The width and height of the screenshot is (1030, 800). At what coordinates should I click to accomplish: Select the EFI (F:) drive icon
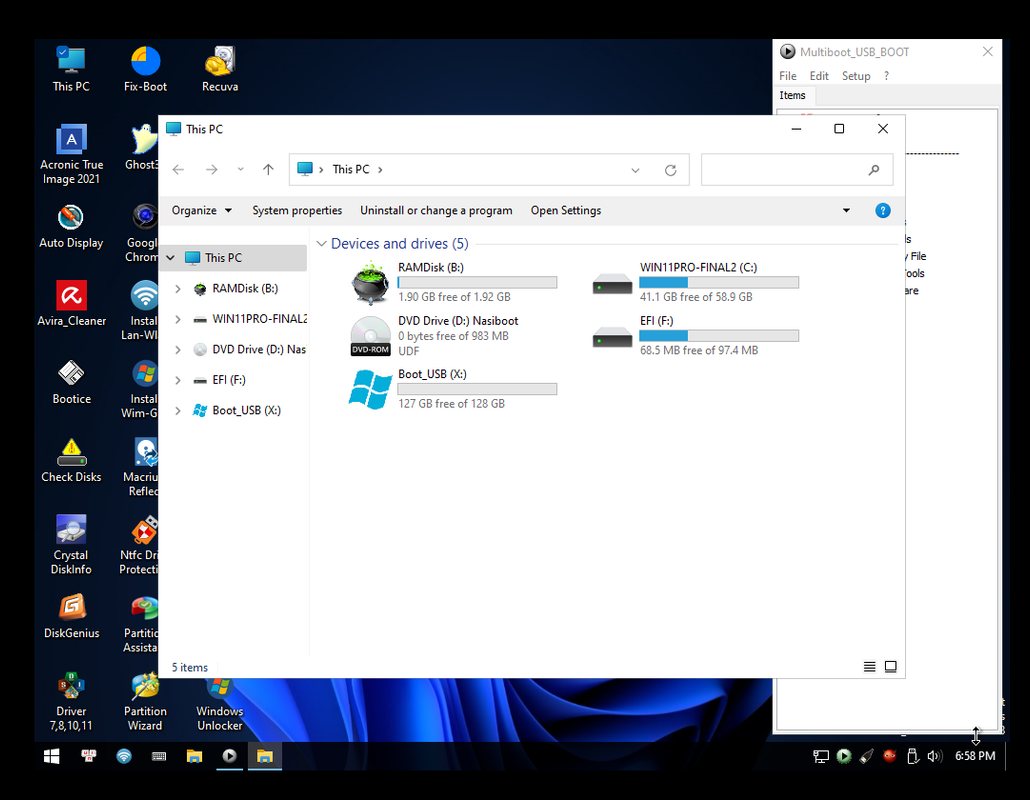point(612,338)
